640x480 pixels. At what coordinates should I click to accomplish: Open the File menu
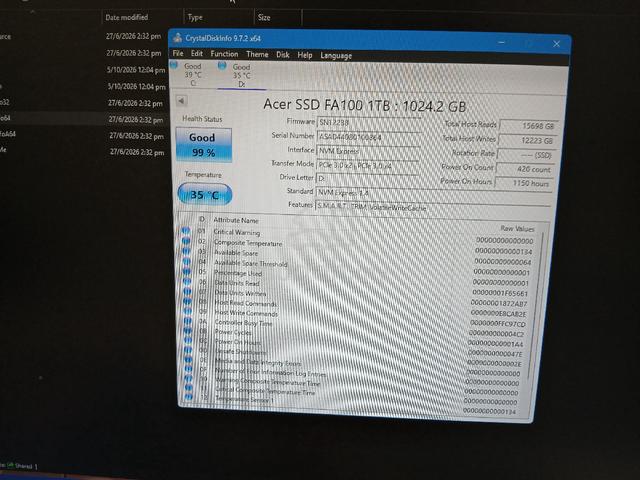tap(178, 53)
